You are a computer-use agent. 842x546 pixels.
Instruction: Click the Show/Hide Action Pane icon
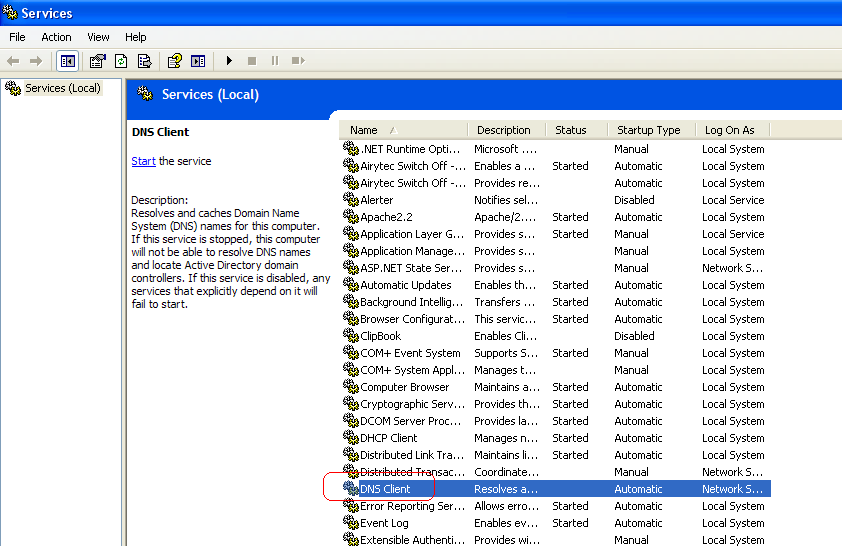point(198,61)
